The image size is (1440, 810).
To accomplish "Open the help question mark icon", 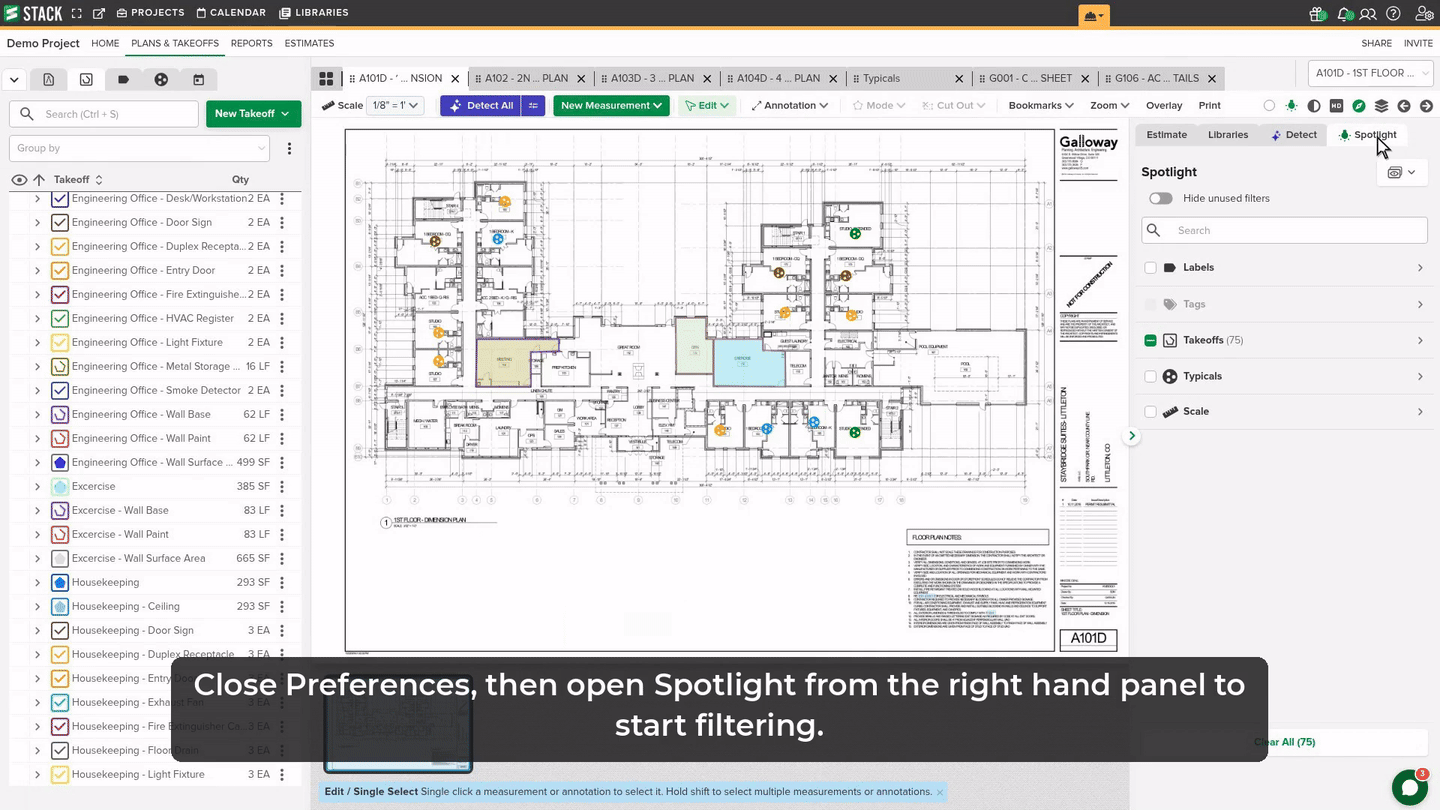I will 1393,14.
